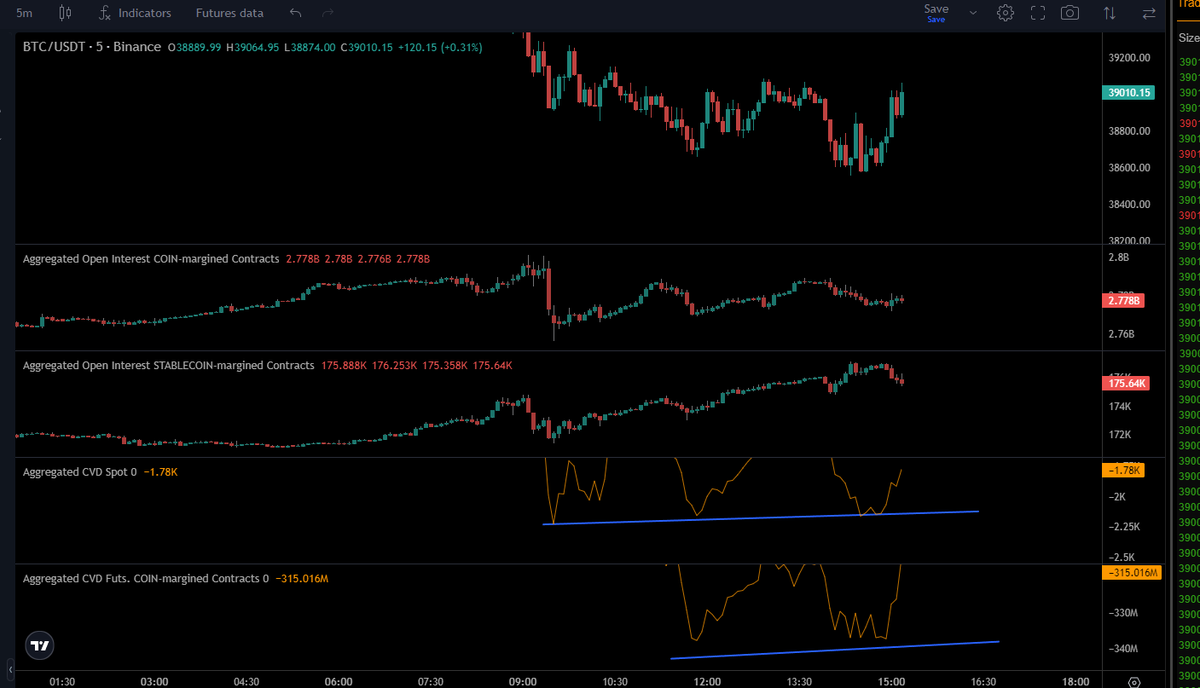Screen dimensions: 1200x688
Task: Click the 175.64K open interest value label
Action: point(1126,384)
